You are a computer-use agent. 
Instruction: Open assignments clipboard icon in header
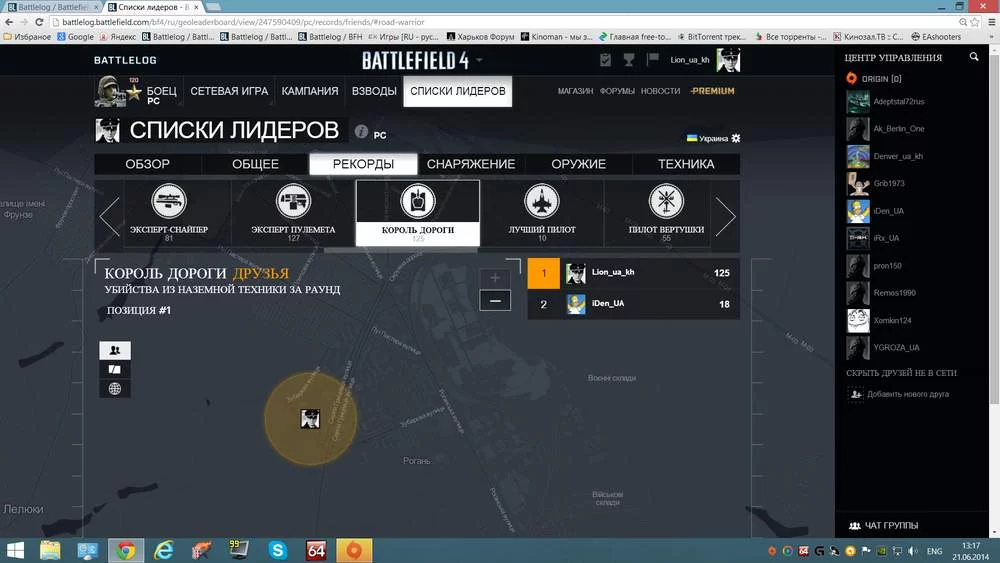pos(605,60)
